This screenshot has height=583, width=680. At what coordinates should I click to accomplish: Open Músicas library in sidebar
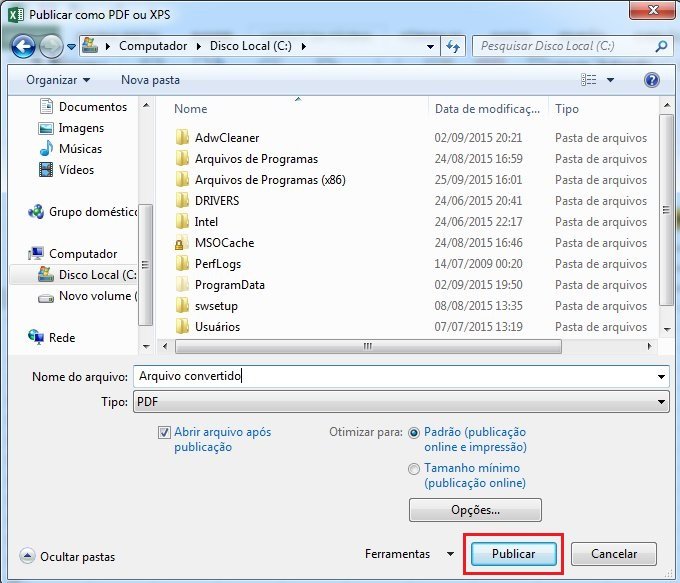(x=45, y=149)
